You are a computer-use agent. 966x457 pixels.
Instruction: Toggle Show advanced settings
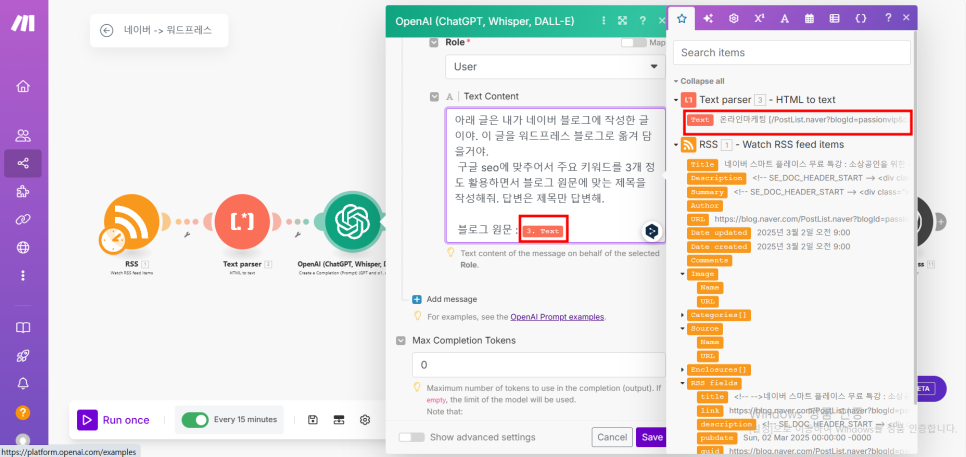[x=412, y=437]
